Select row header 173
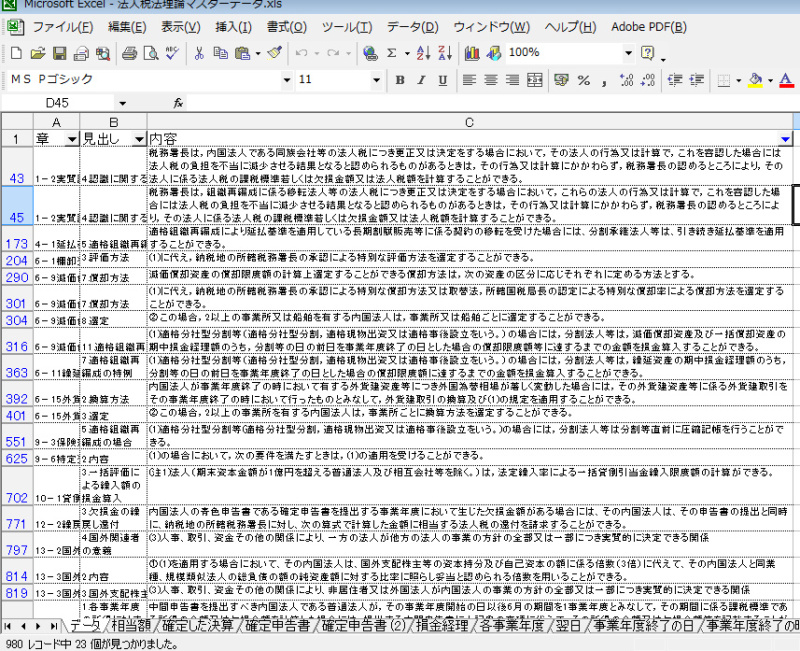The width and height of the screenshot is (800, 651). 17,238
